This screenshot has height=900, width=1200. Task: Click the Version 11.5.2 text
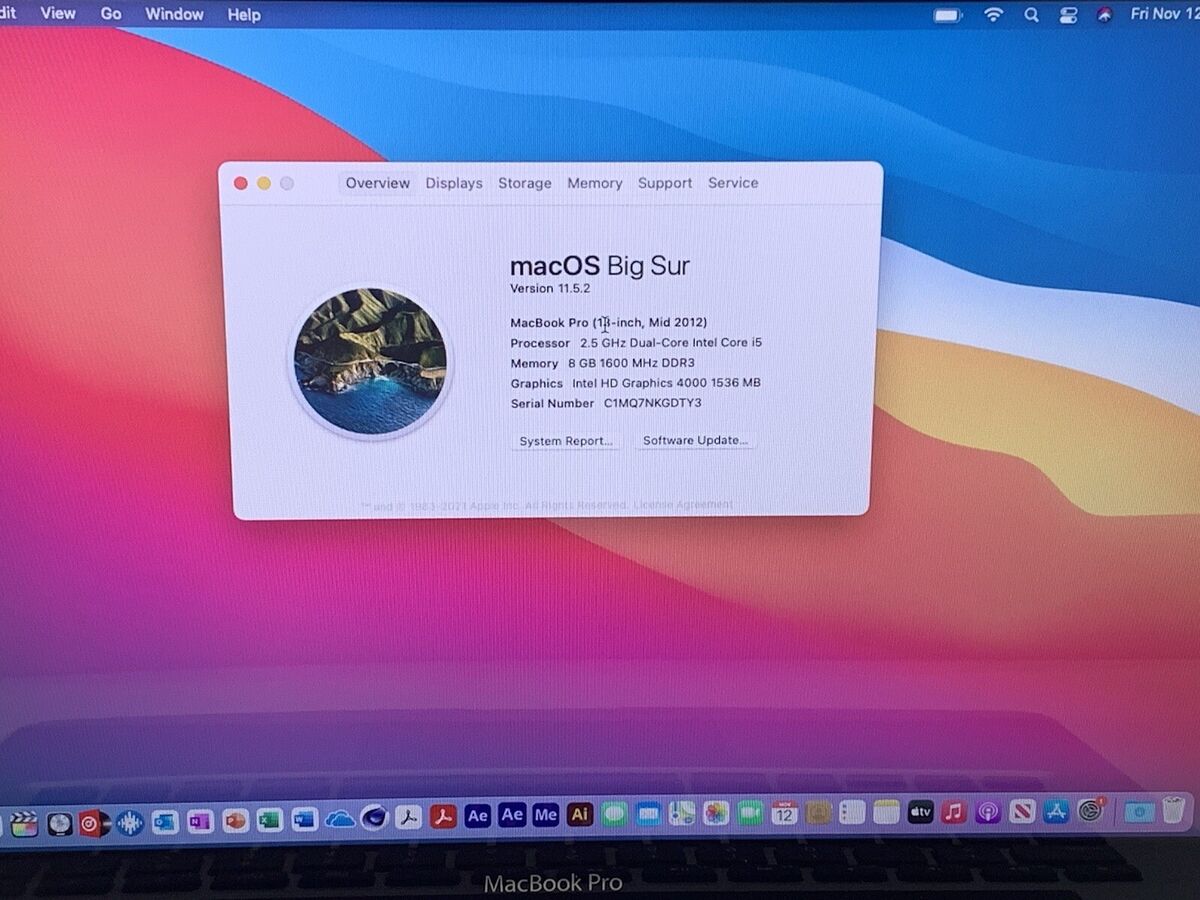click(550, 288)
